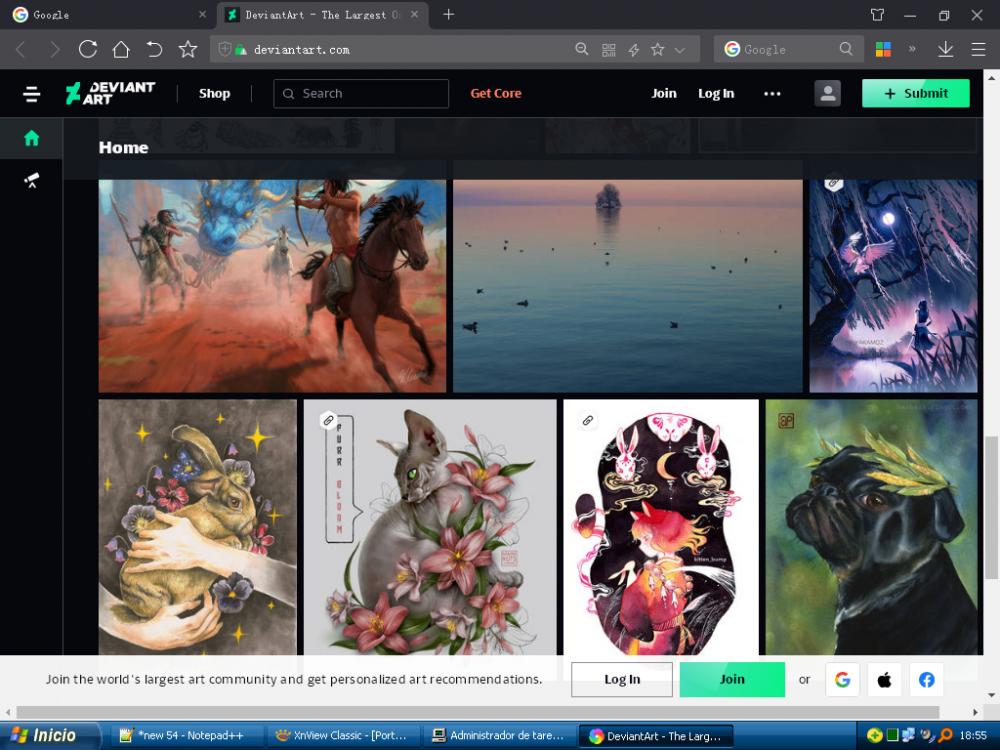Screen dimensions: 1000x750
Task: Sign in with Facebook icon
Action: (x=927, y=680)
